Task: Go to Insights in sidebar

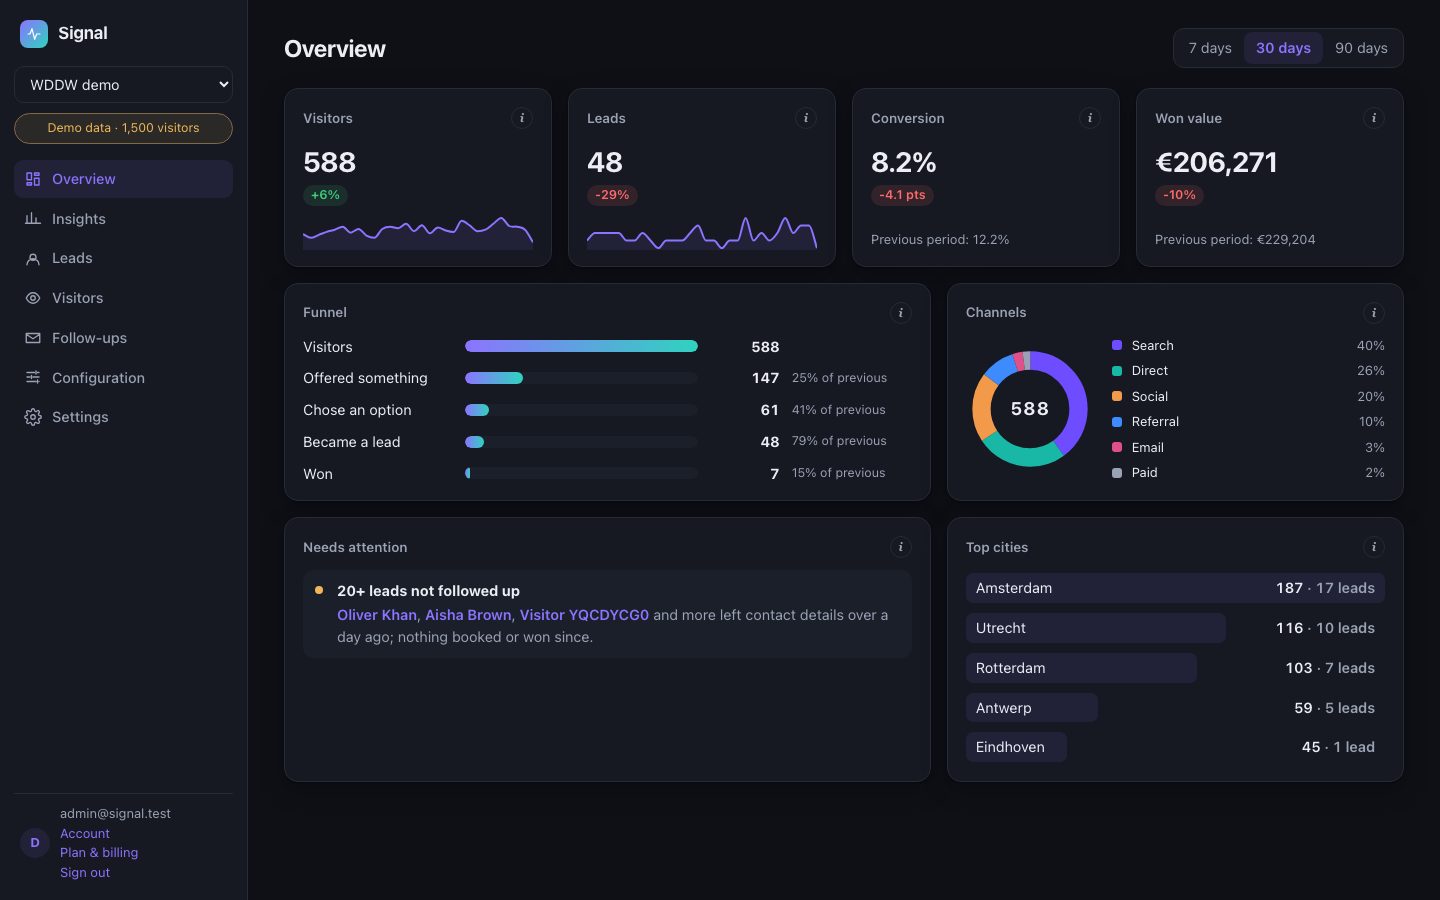Action: [x=123, y=219]
